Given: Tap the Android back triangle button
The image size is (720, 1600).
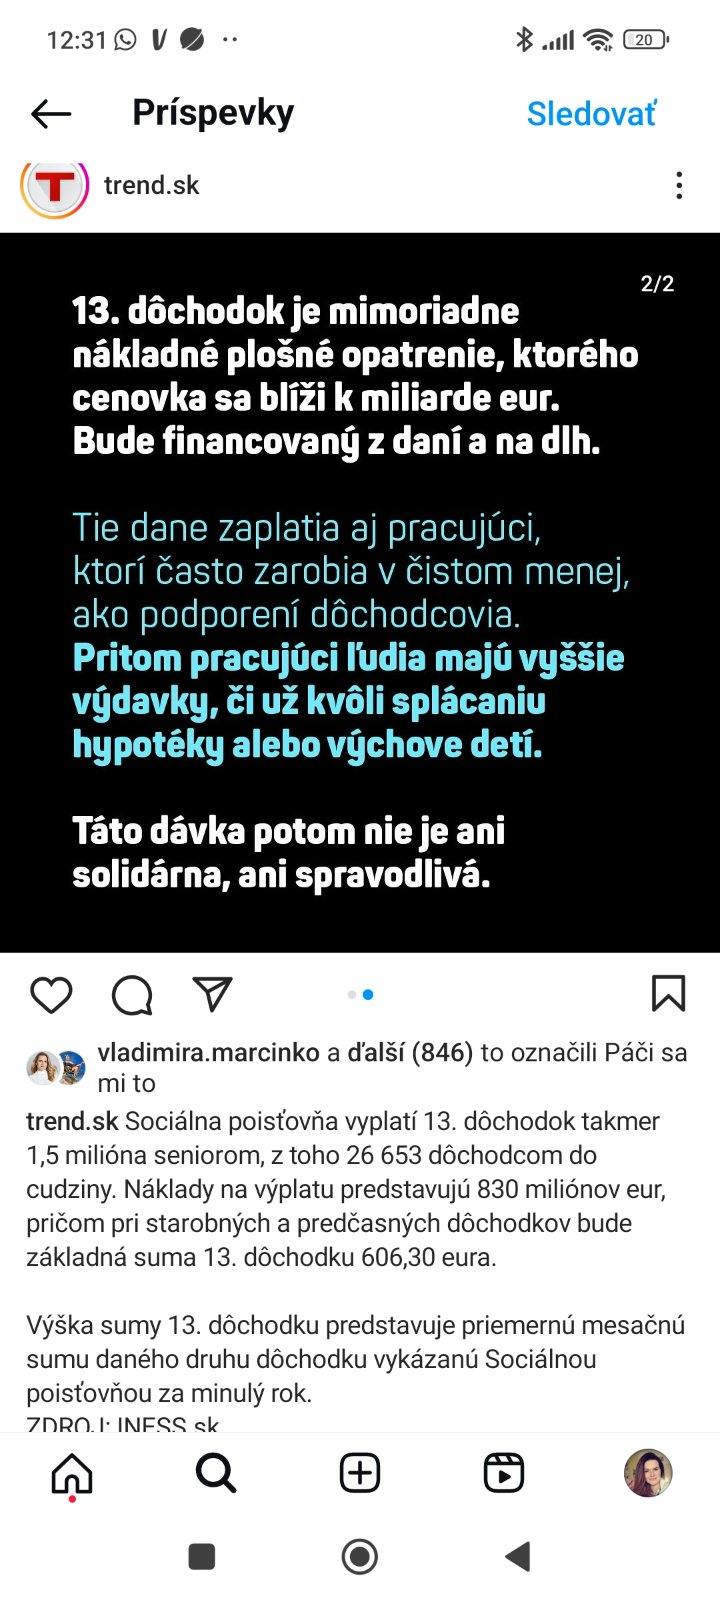Looking at the screenshot, I should pos(517,1556).
